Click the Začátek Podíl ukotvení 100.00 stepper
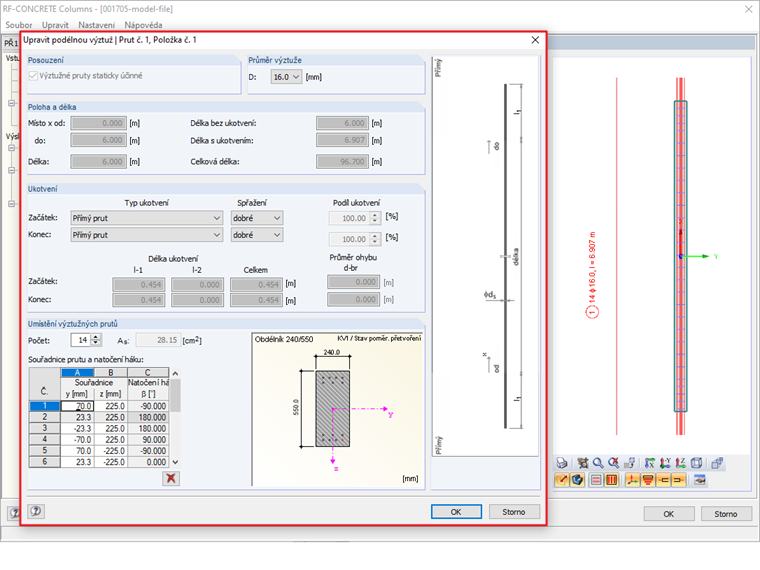The image size is (760, 570). (x=375, y=218)
